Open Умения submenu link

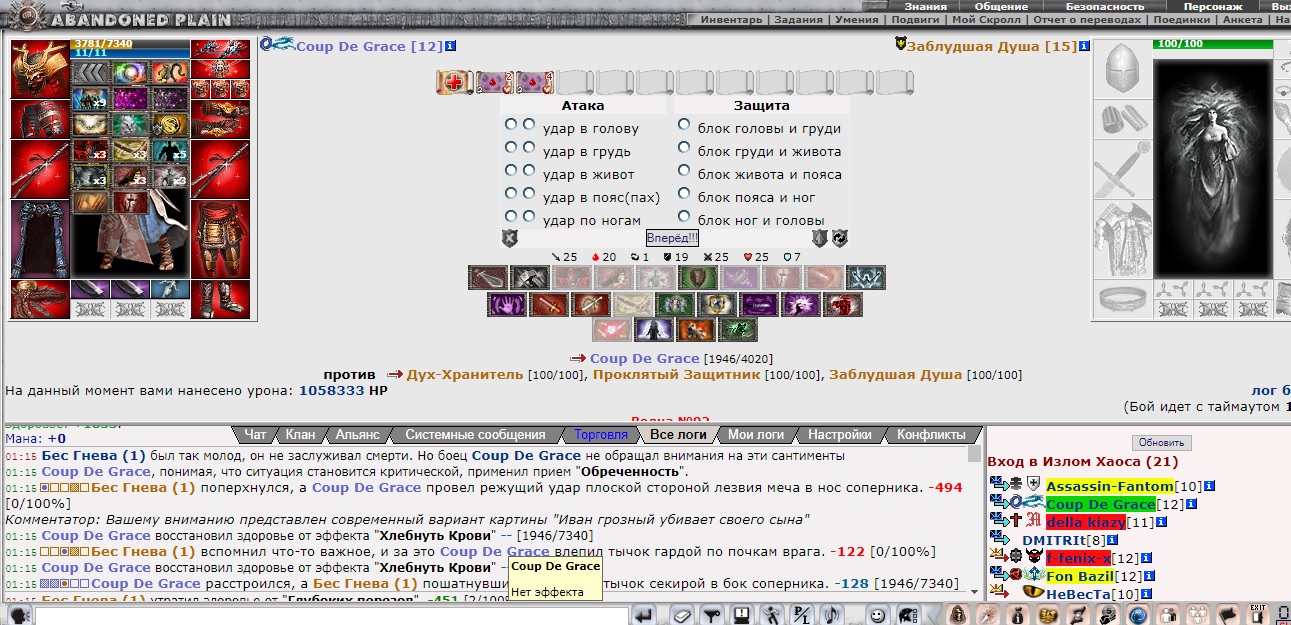855,19
